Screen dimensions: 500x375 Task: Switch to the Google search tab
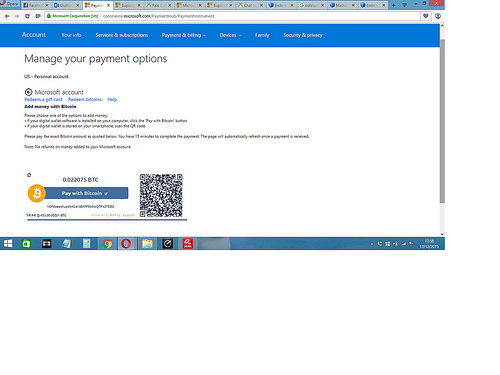(x=312, y=5)
